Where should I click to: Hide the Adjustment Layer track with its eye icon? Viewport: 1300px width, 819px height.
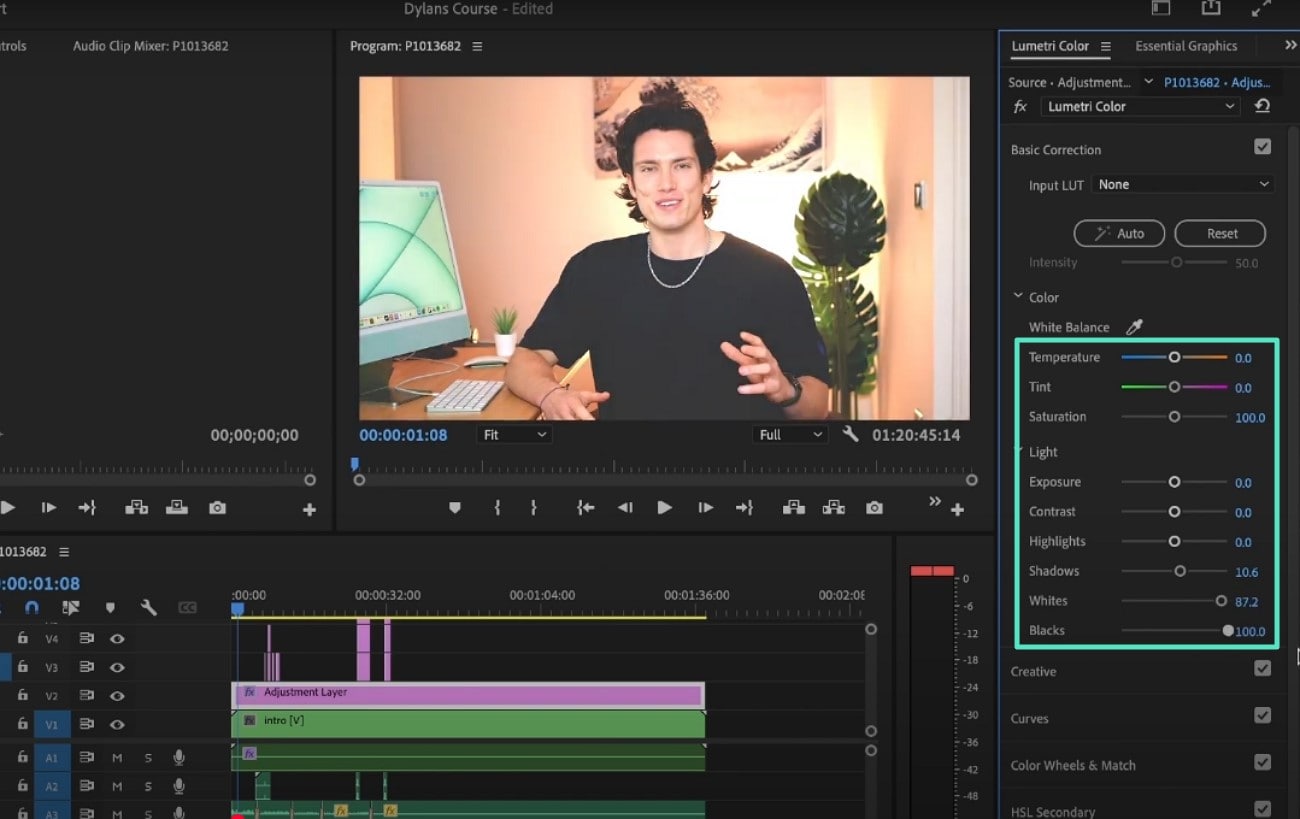[117, 695]
